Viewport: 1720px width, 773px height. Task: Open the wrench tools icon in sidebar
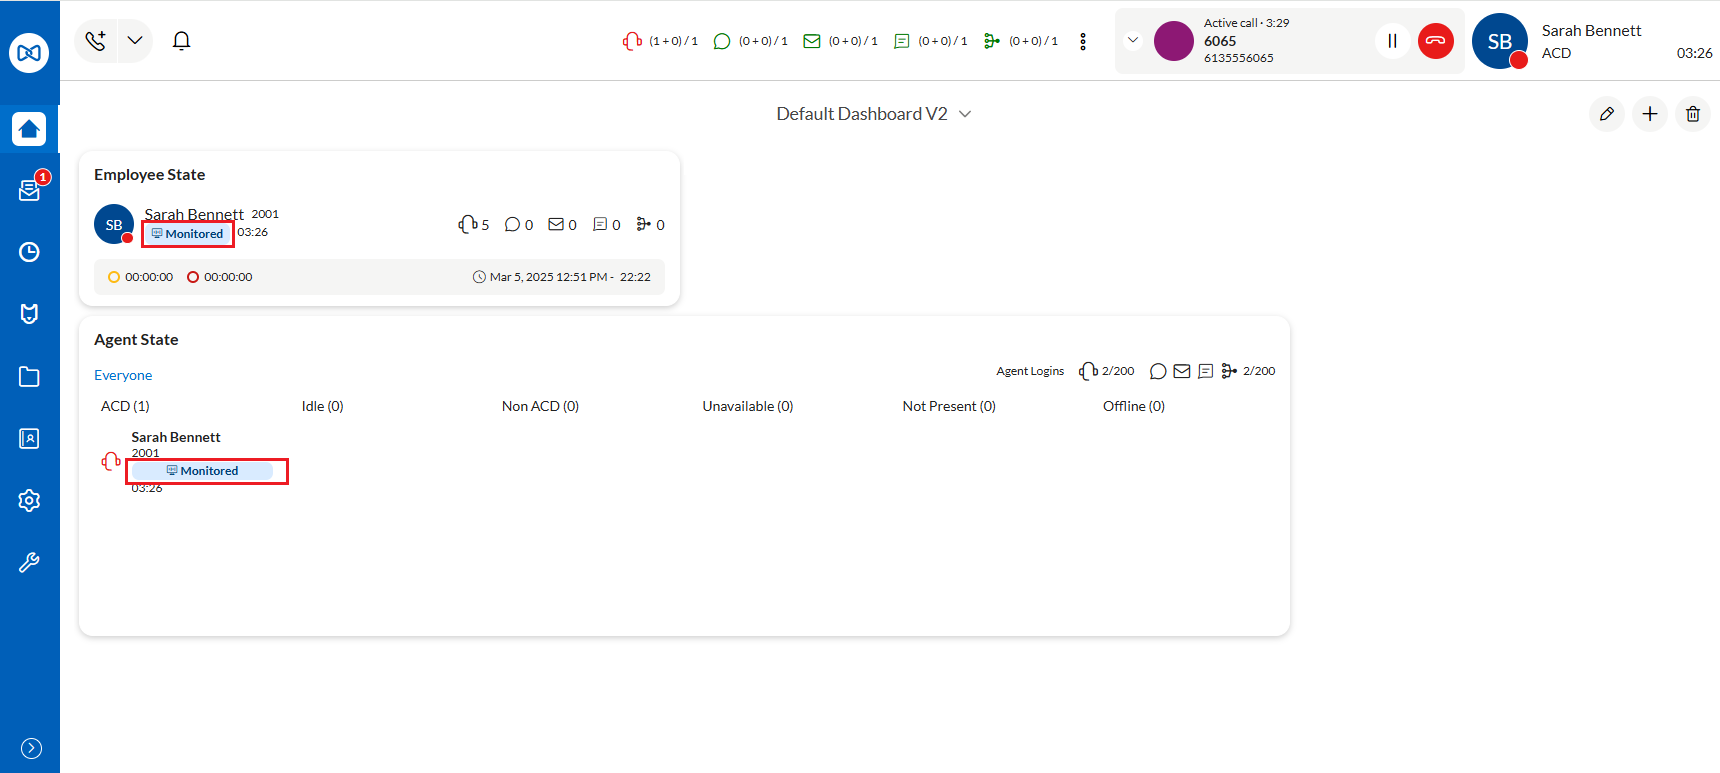pos(29,563)
